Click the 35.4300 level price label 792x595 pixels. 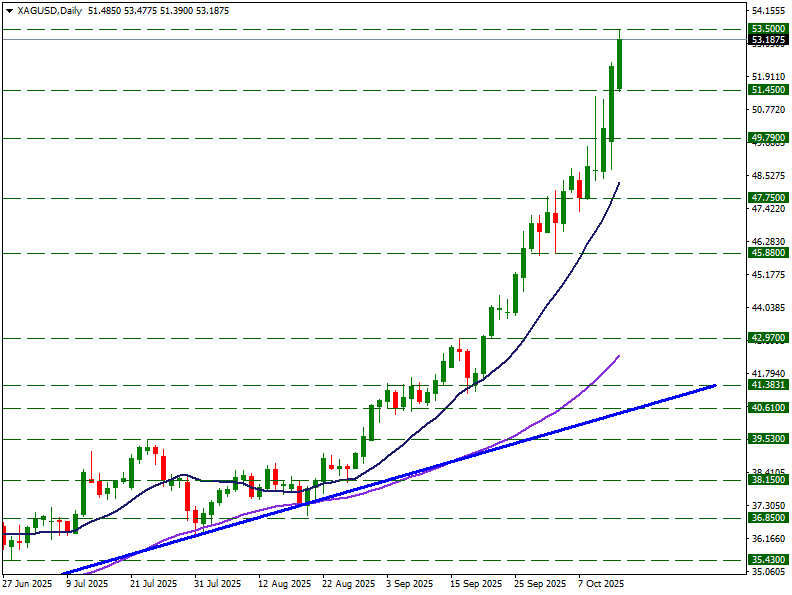pyautogui.click(x=767, y=559)
